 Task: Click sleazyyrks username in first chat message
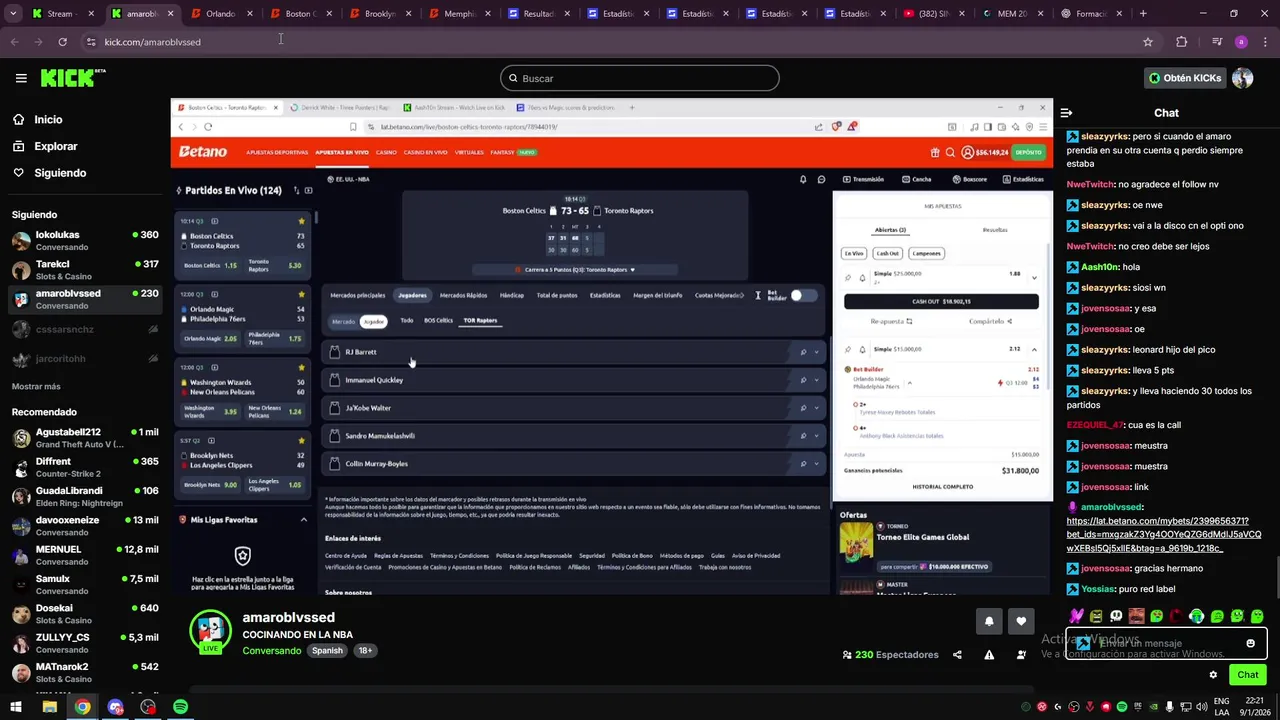pyautogui.click(x=1105, y=136)
